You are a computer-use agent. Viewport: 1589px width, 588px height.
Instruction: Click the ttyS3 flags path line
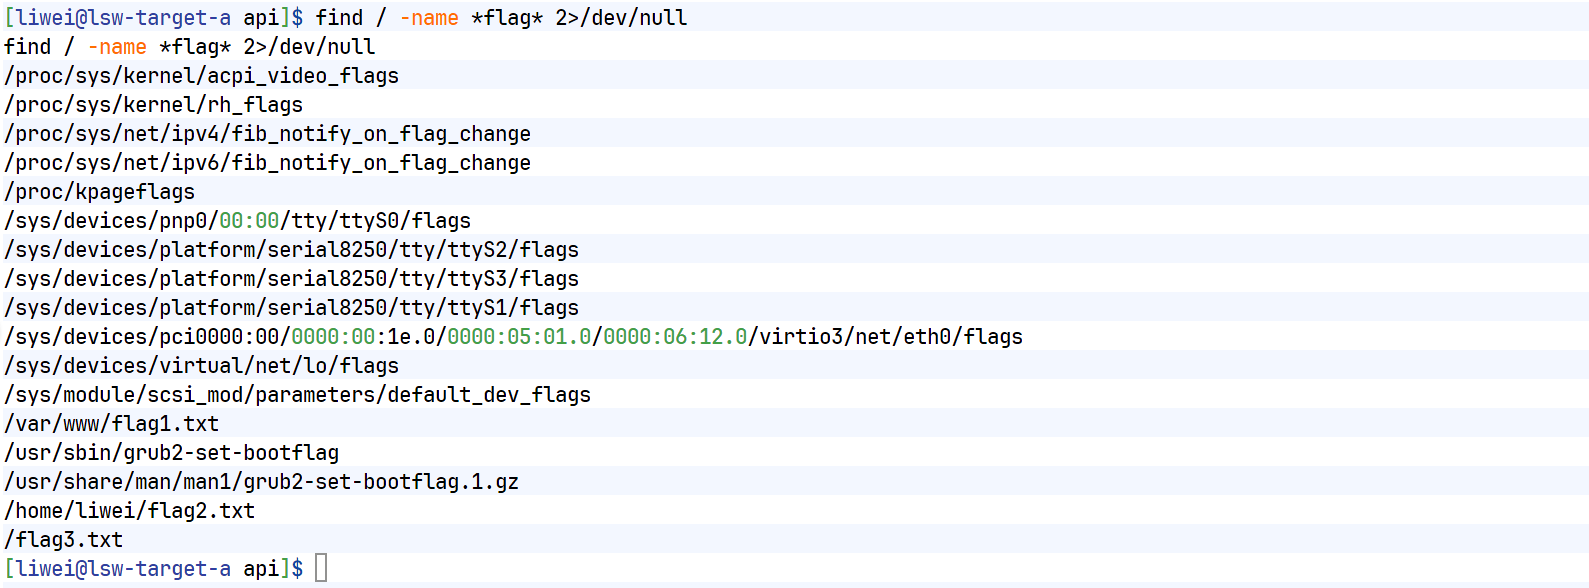291,279
